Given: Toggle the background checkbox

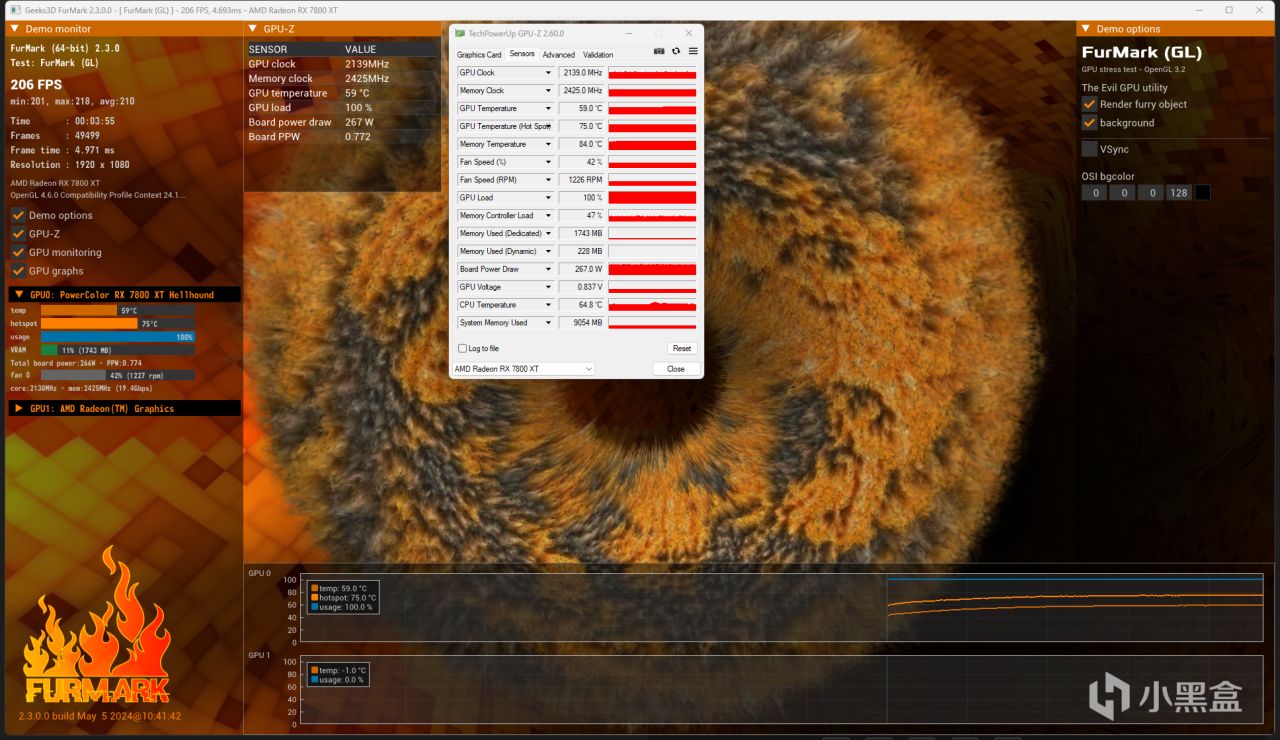Looking at the screenshot, I should [x=1089, y=122].
